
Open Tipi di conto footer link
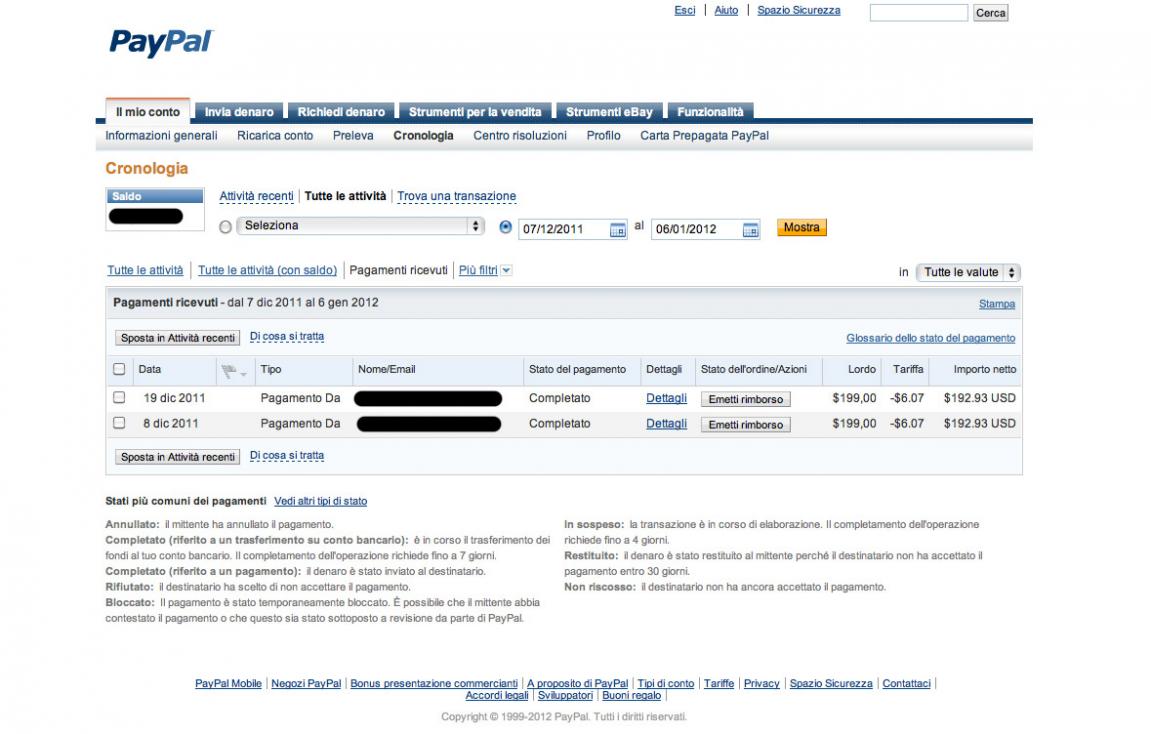point(666,683)
